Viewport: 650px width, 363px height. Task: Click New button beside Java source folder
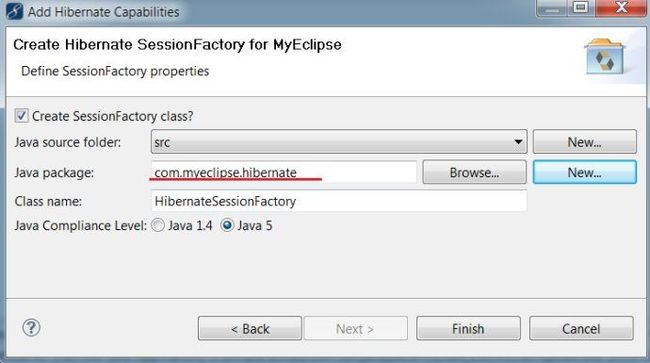pos(585,142)
